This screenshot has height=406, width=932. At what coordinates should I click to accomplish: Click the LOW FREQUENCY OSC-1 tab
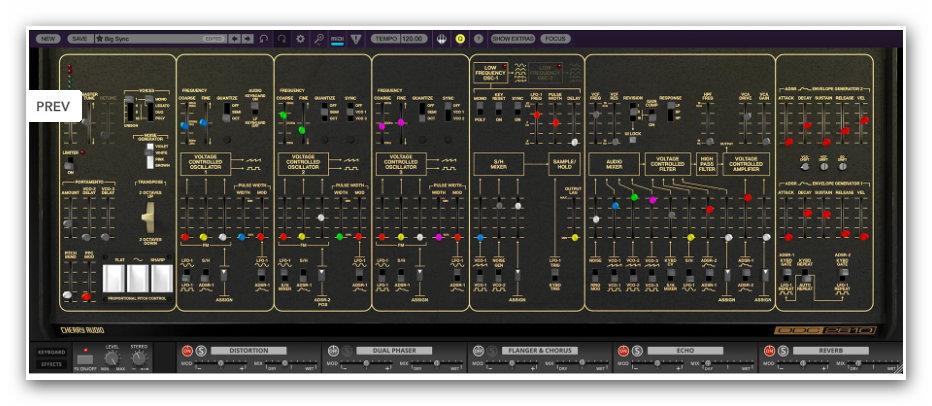coord(491,73)
